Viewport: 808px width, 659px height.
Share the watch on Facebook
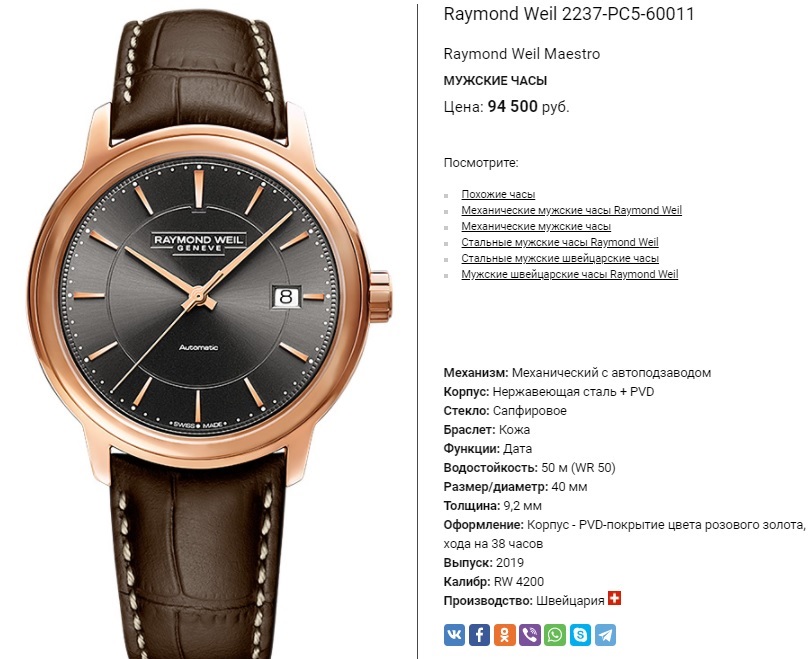(x=479, y=635)
